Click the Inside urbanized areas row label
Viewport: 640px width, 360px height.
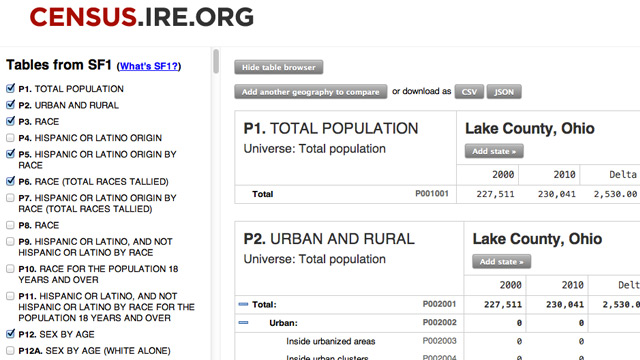pos(331,341)
